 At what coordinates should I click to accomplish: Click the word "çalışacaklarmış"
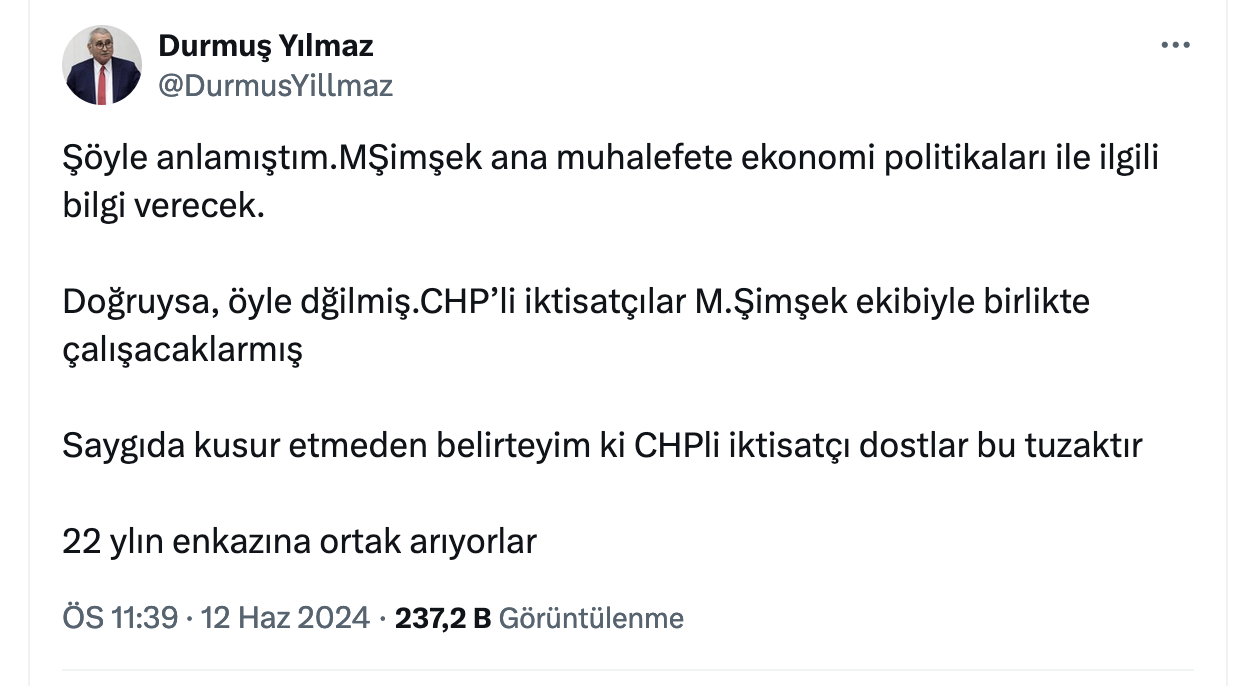click(182, 351)
